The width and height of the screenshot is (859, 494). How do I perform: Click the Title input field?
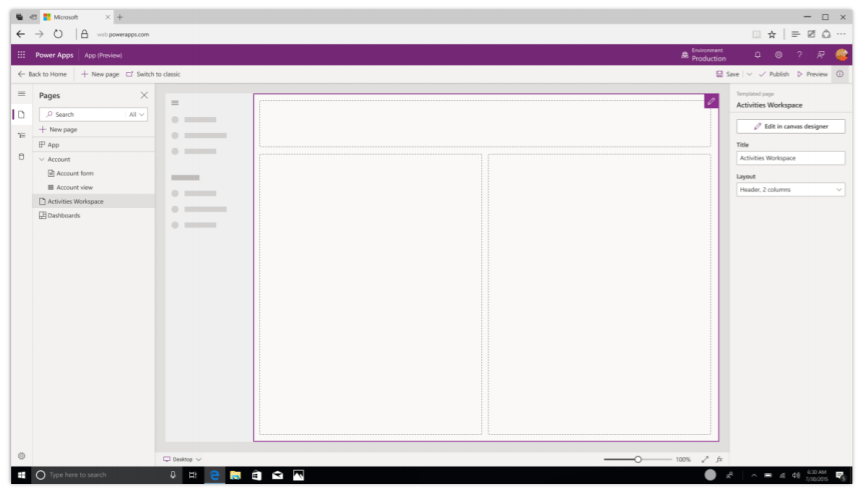pyautogui.click(x=790, y=158)
